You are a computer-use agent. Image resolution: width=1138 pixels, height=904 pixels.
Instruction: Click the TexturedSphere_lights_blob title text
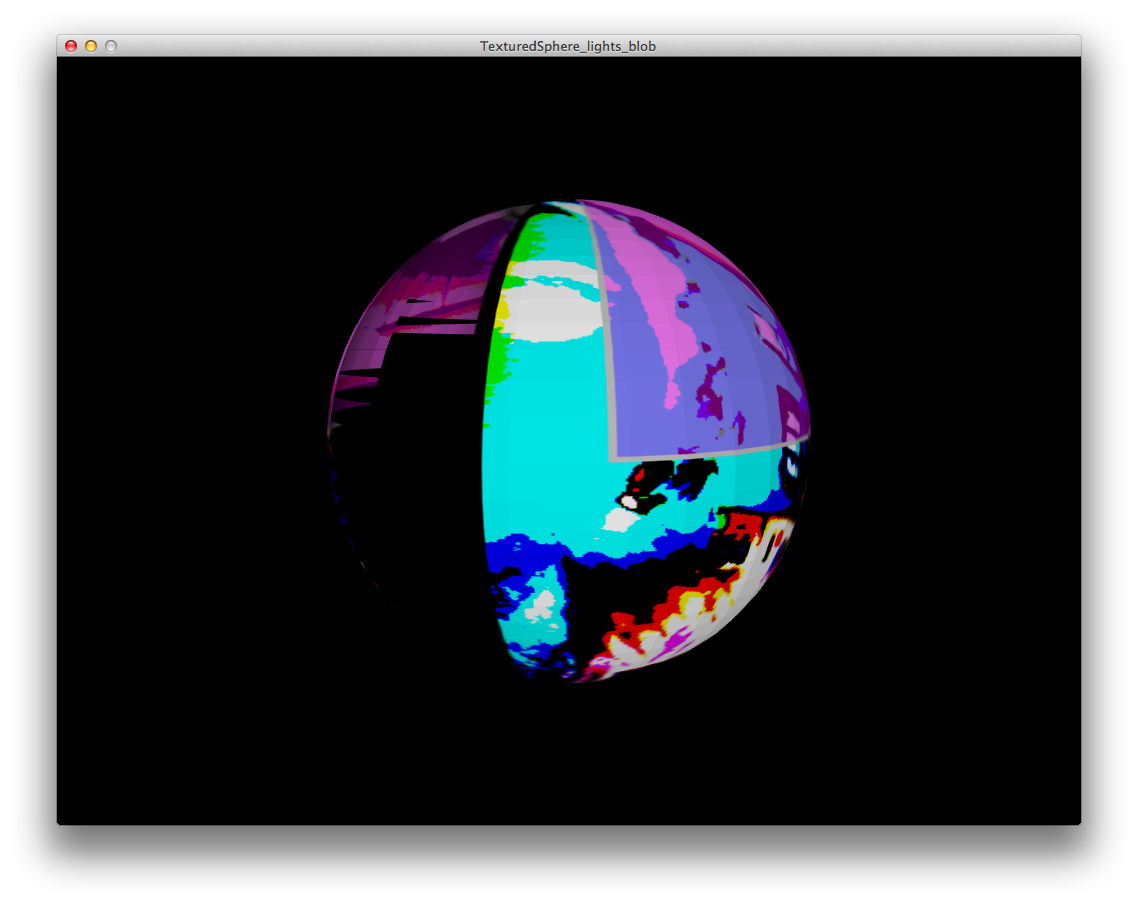pos(568,46)
